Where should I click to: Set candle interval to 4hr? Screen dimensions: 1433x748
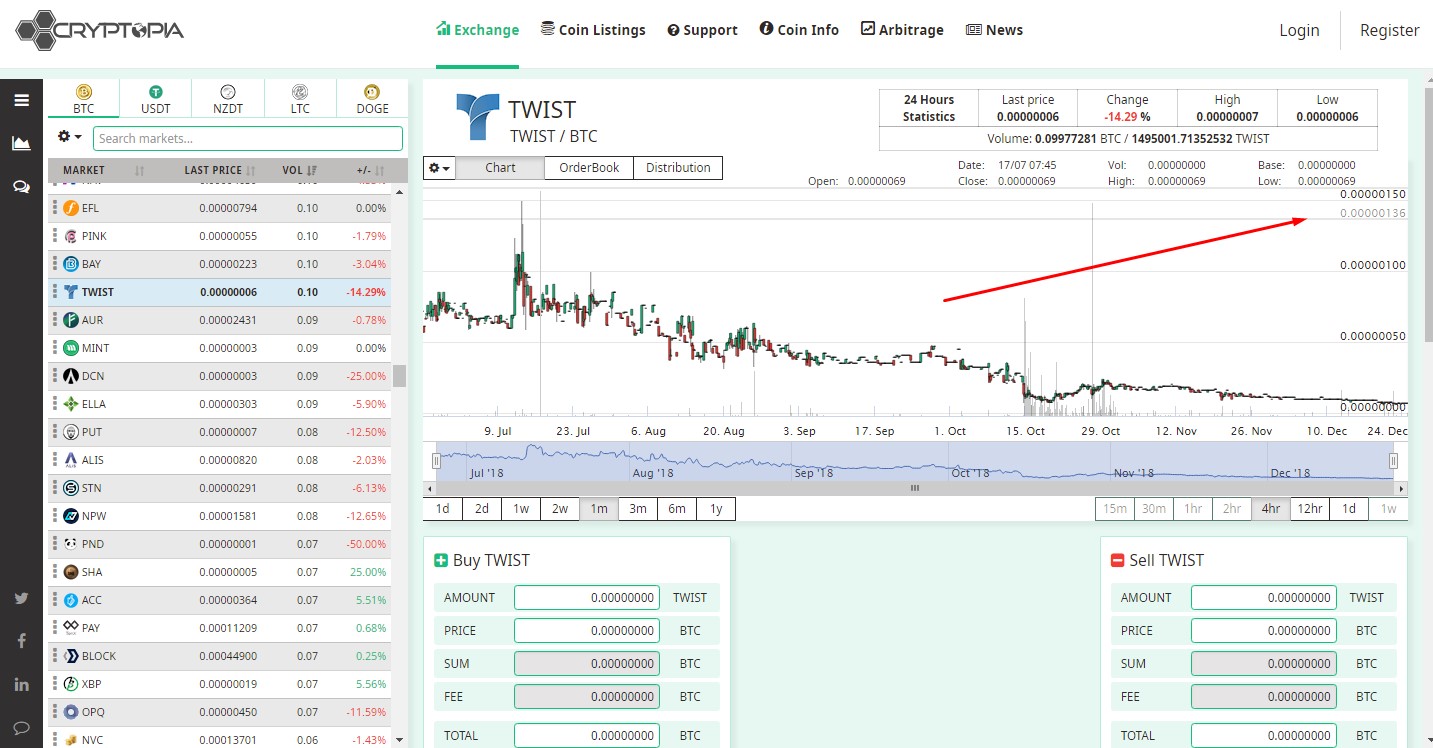coord(1271,509)
